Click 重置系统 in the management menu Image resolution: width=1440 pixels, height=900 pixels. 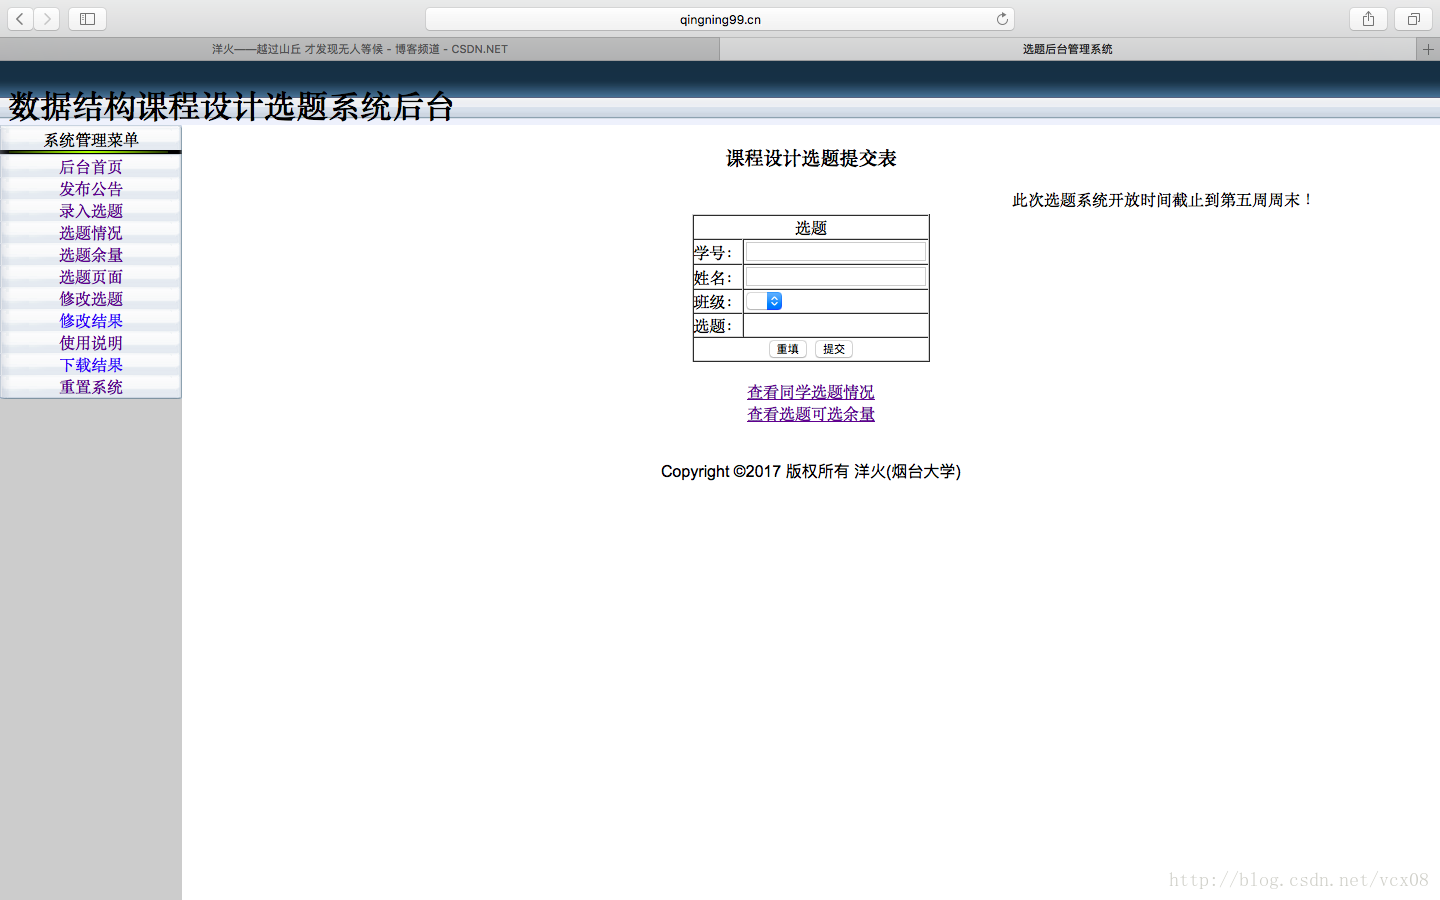[91, 386]
